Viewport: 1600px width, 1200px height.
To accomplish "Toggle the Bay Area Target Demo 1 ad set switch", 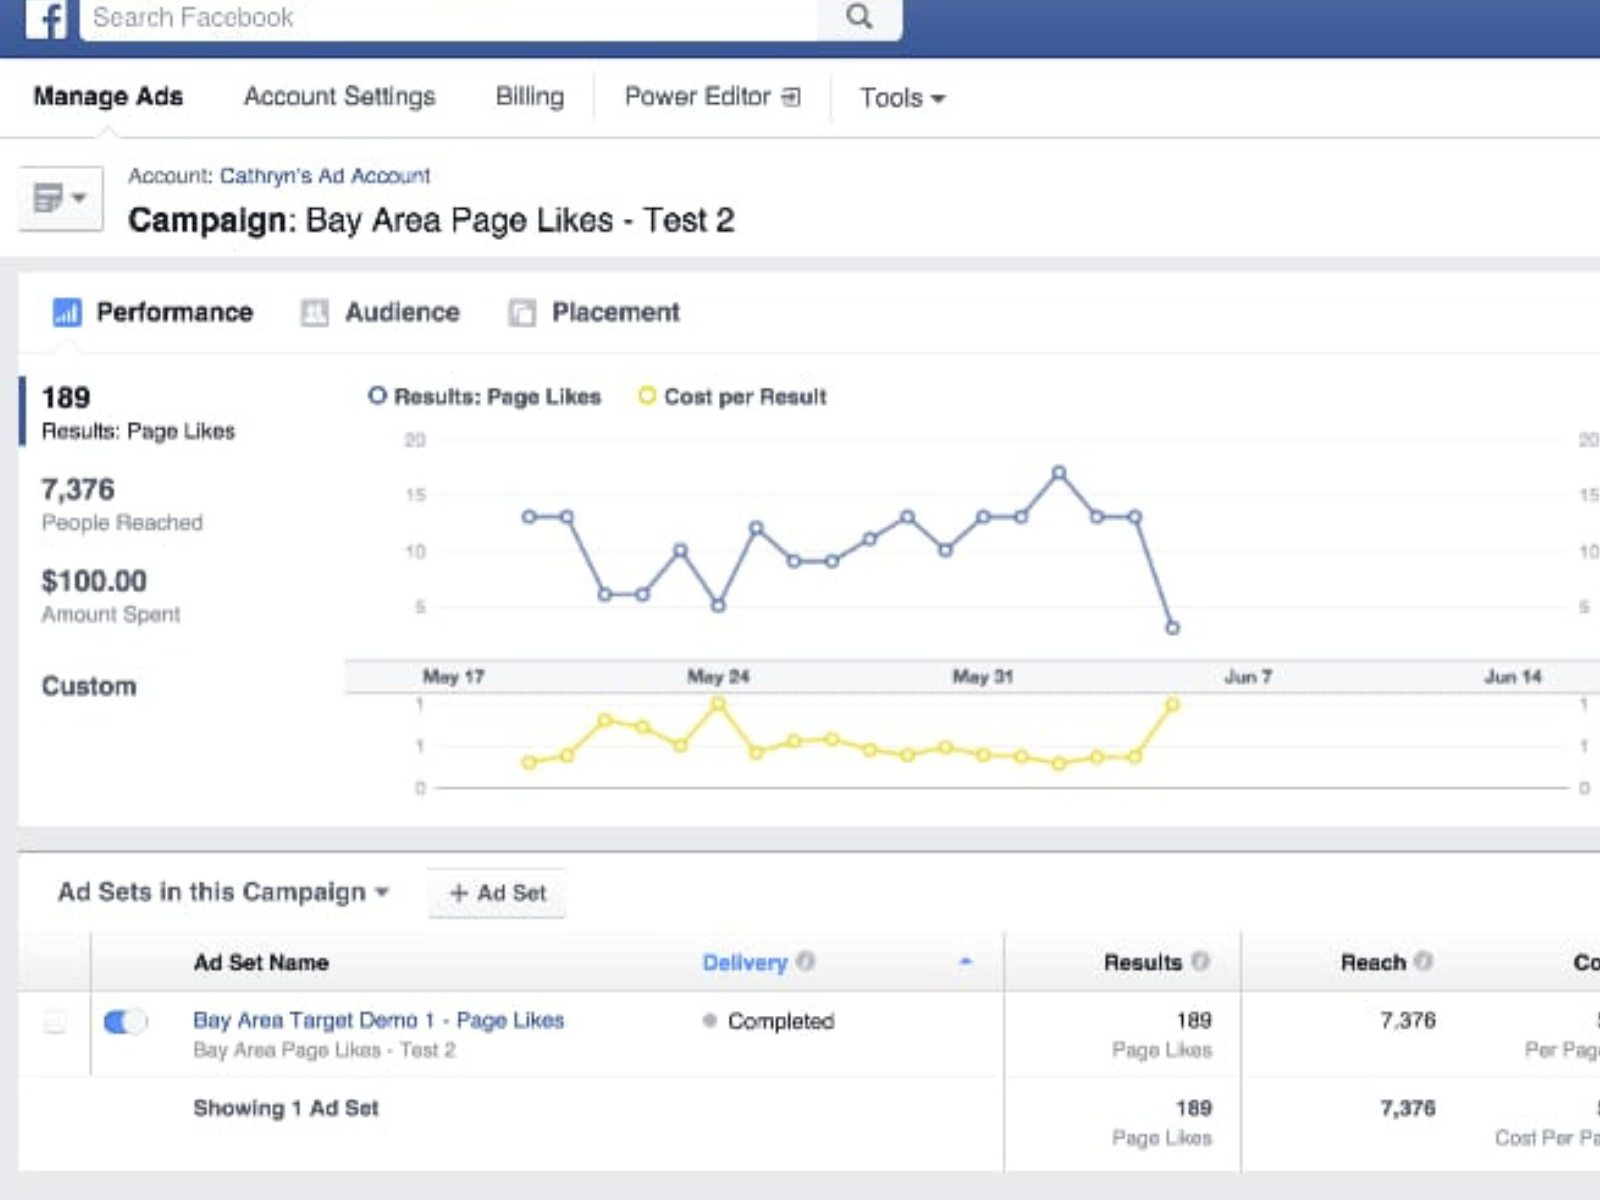I will point(125,1021).
